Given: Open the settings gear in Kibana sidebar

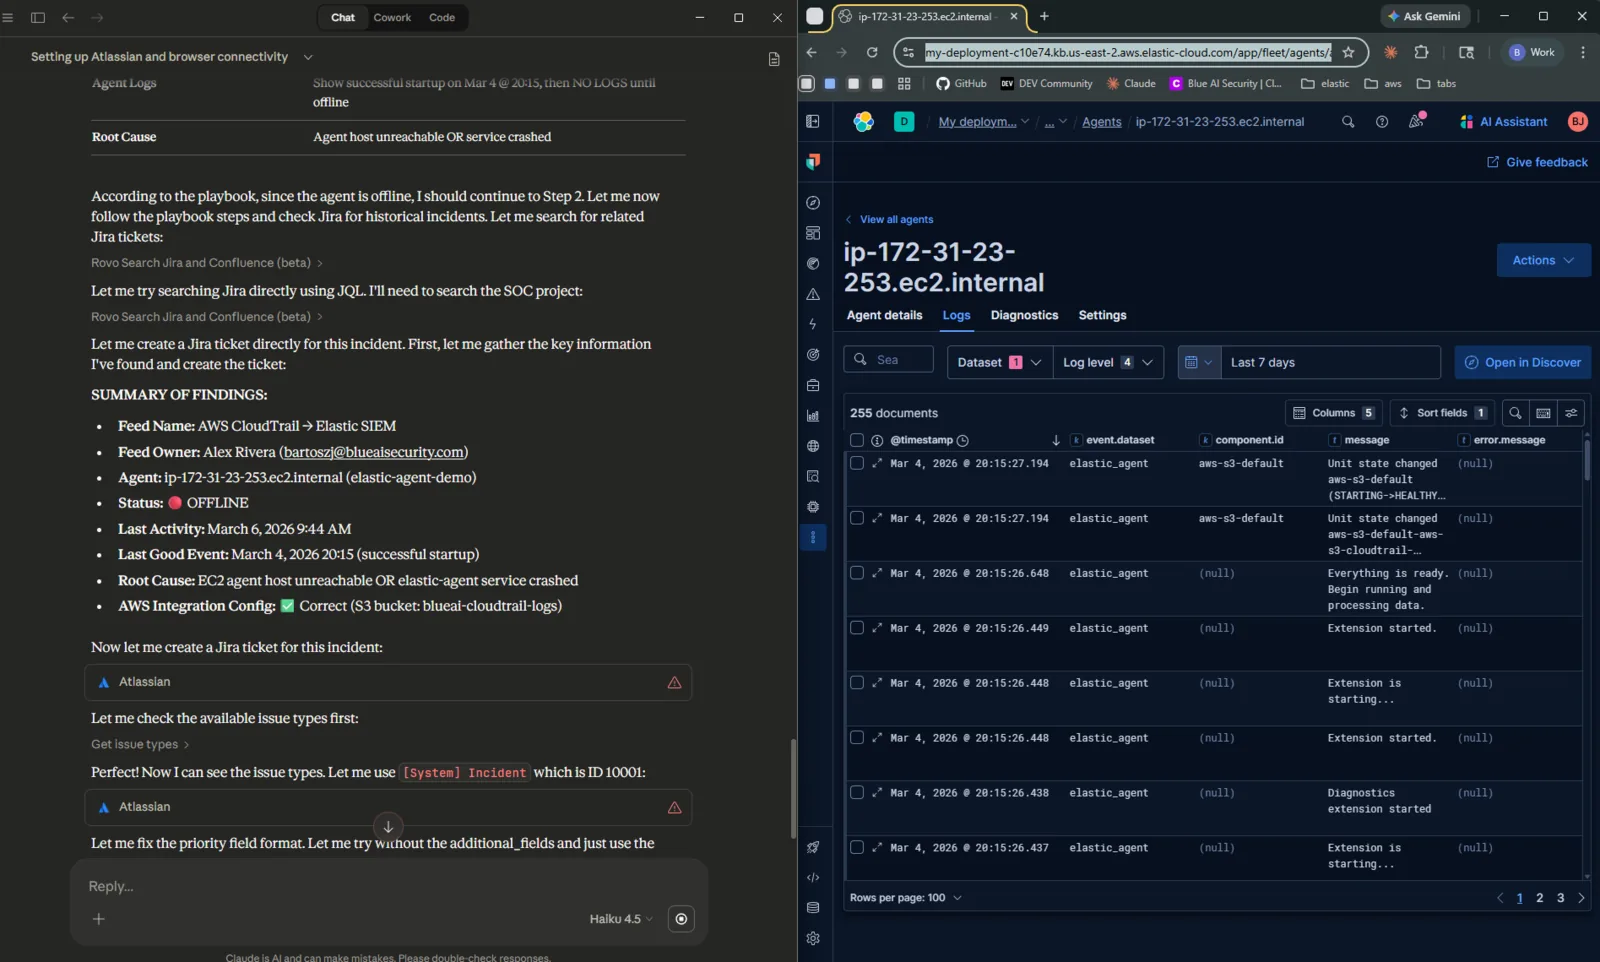Looking at the screenshot, I should 813,938.
